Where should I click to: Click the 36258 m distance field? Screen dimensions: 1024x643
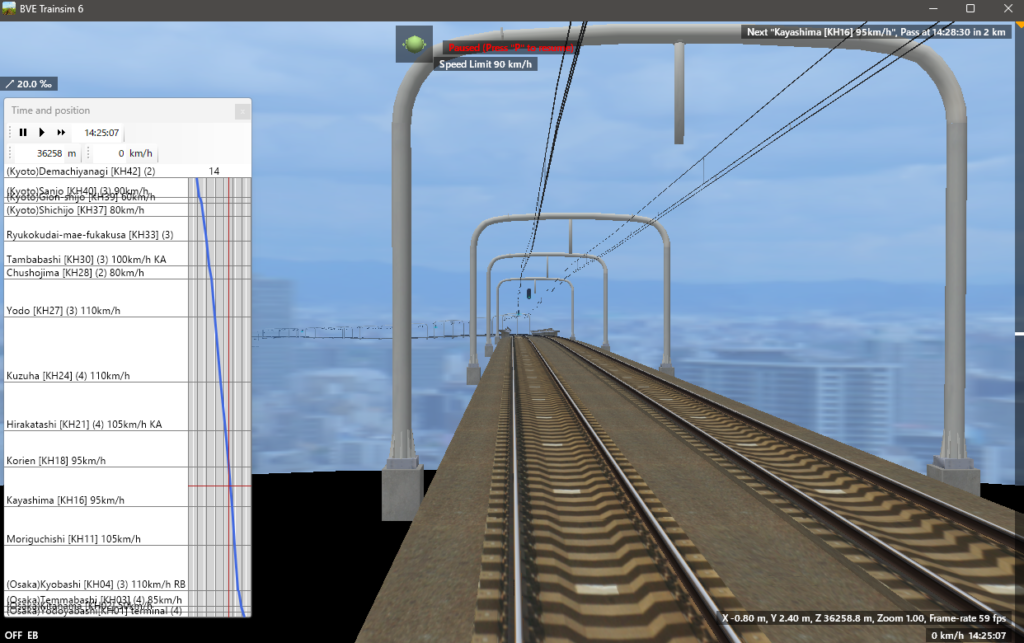[x=48, y=153]
